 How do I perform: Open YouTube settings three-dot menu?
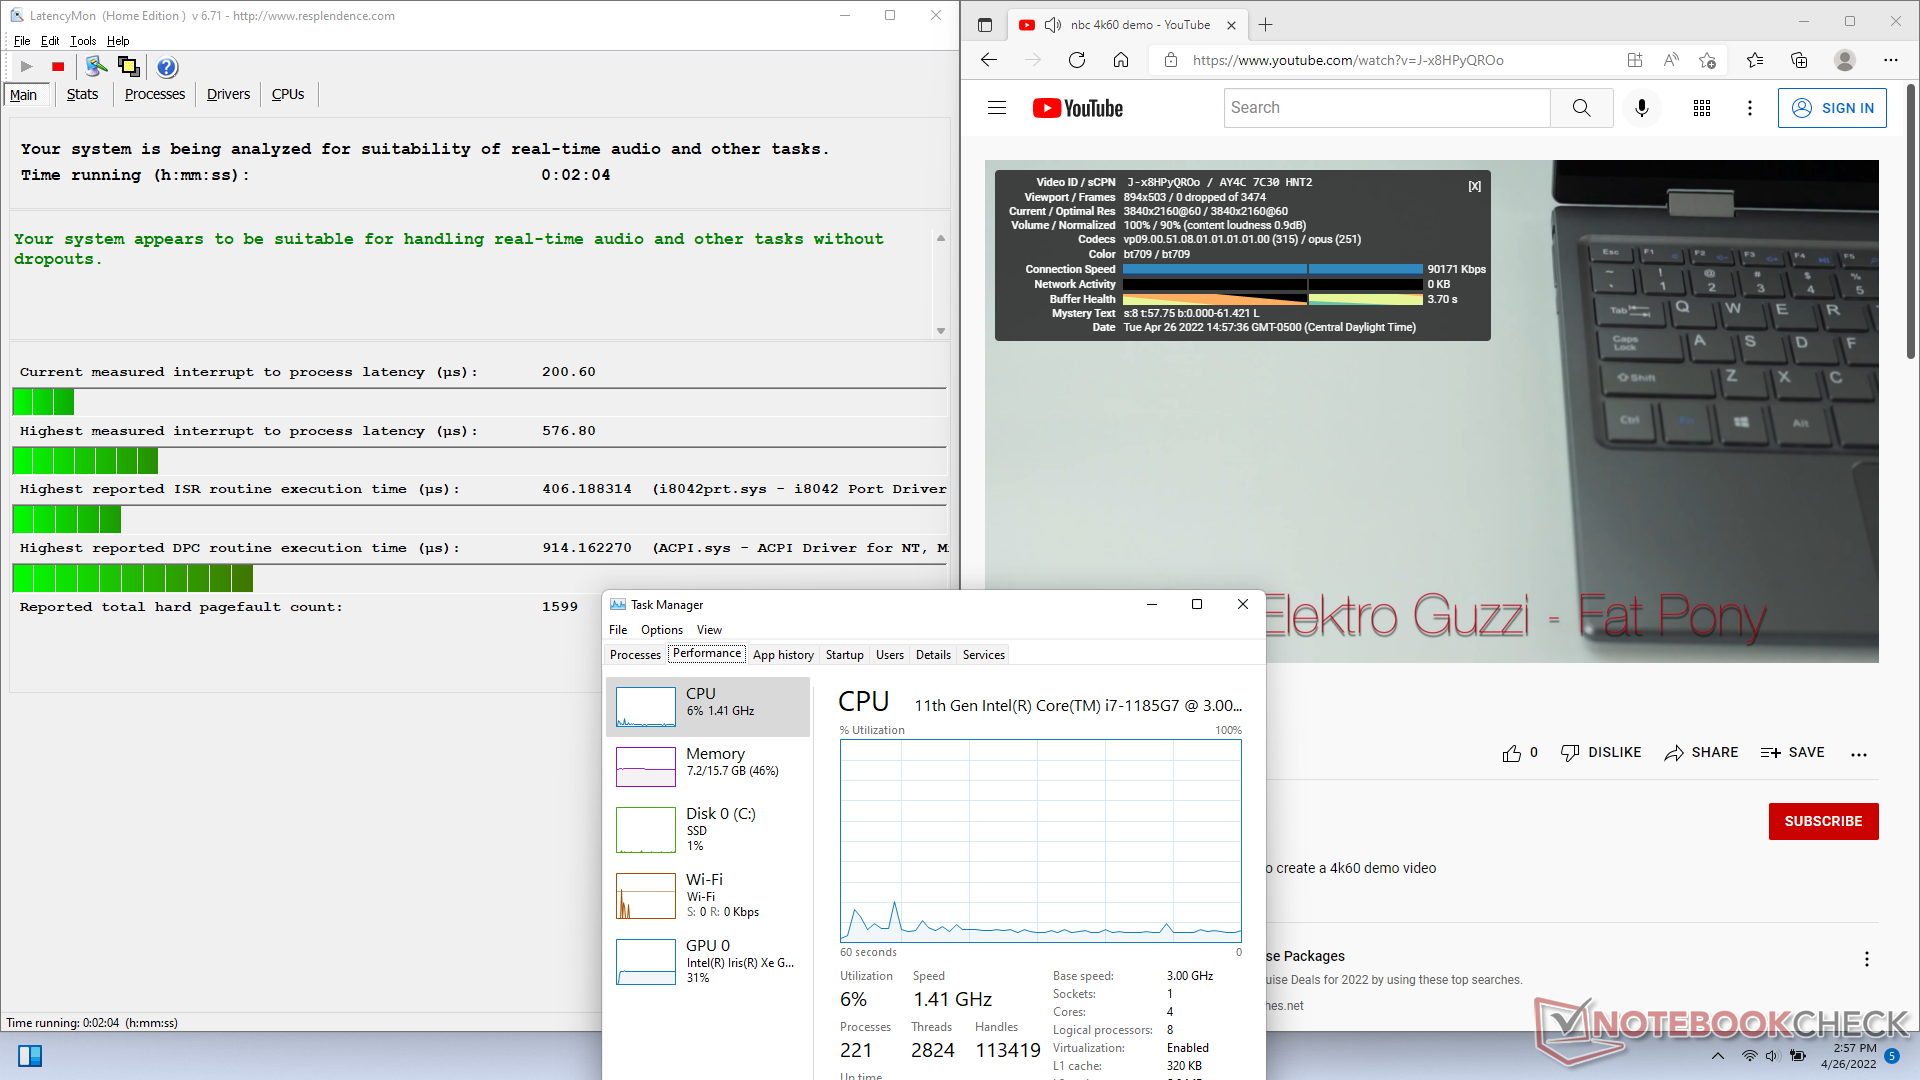pos(1750,108)
